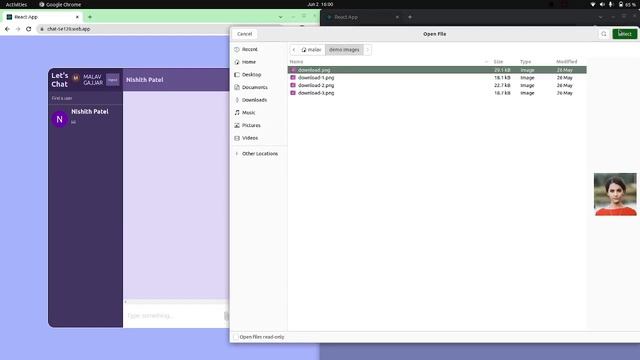Click the clock showing Jun 2 16:00
The width and height of the screenshot is (640, 360).
click(320, 4)
